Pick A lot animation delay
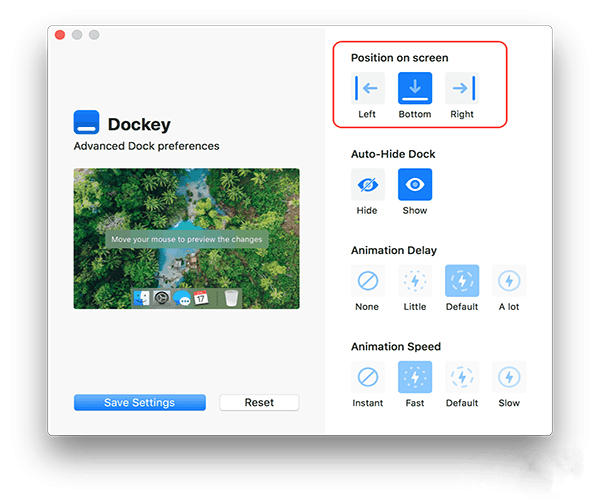The height and width of the screenshot is (500, 600). tap(509, 281)
